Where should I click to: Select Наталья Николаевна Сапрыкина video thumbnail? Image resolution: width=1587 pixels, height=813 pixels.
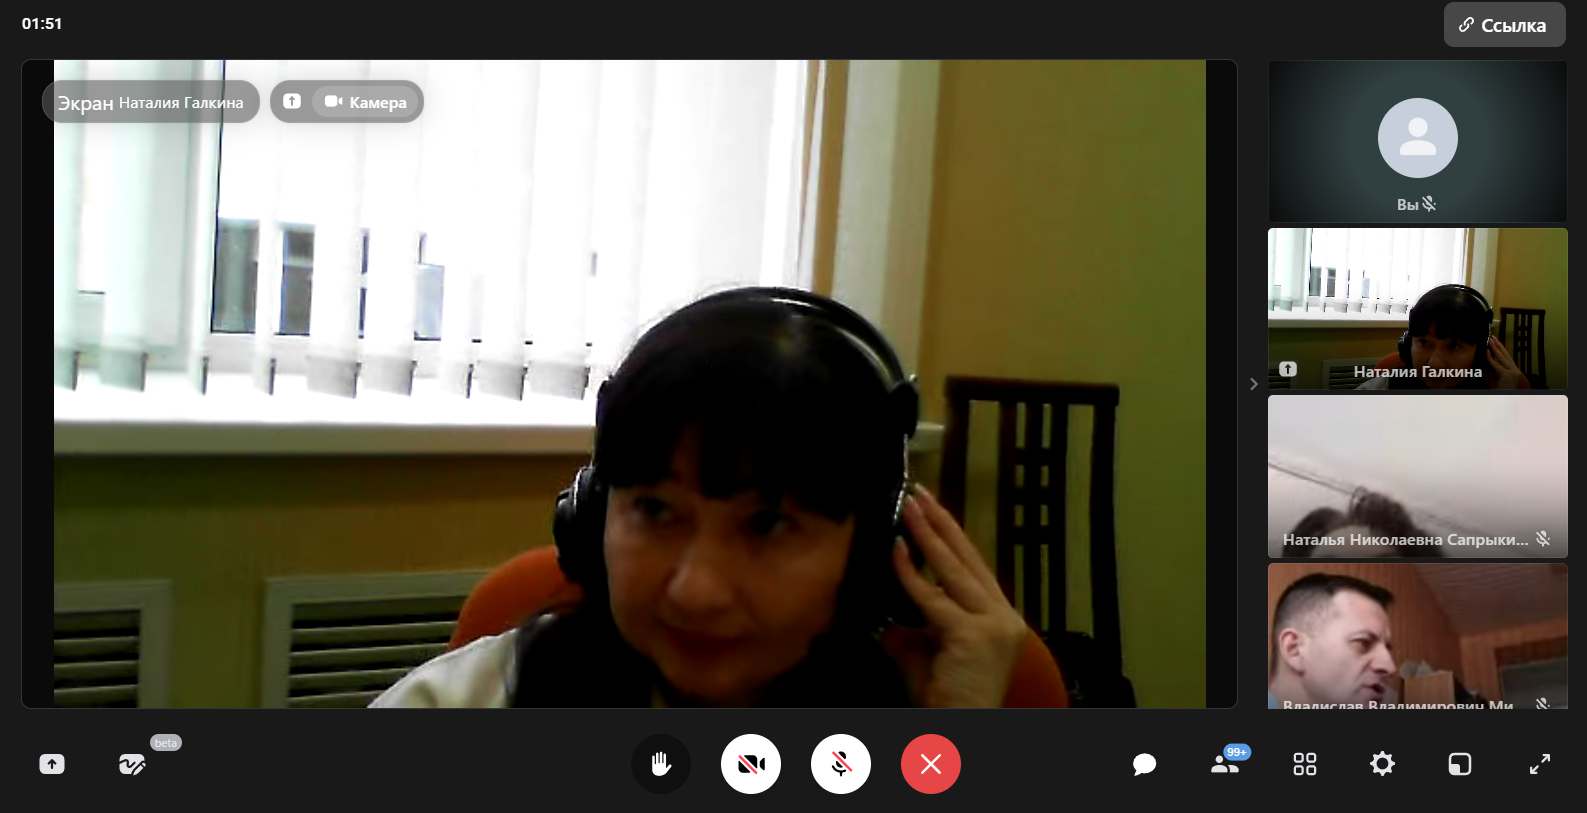(1417, 476)
